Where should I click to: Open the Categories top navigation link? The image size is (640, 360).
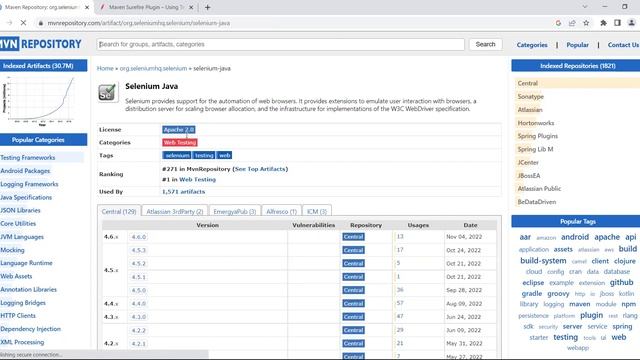pos(532,45)
